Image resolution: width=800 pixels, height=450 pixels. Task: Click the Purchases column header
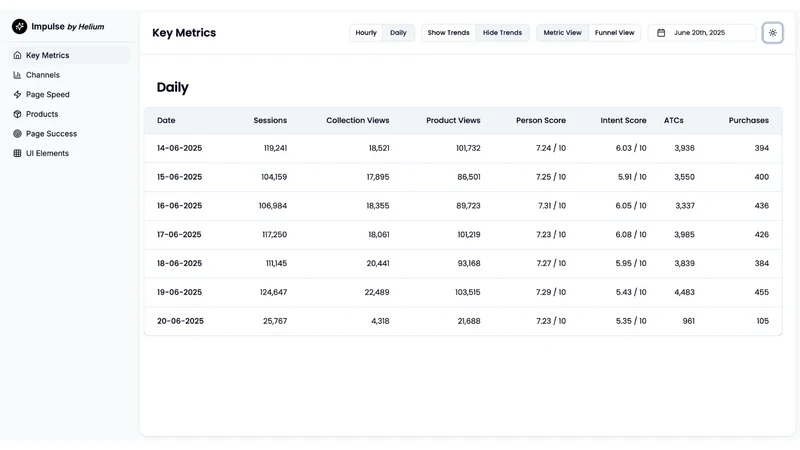point(748,120)
